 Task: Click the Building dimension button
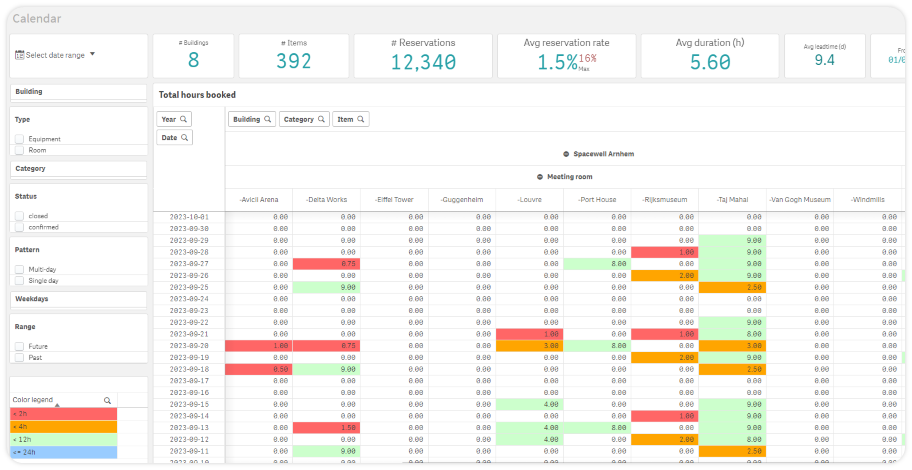pos(252,119)
